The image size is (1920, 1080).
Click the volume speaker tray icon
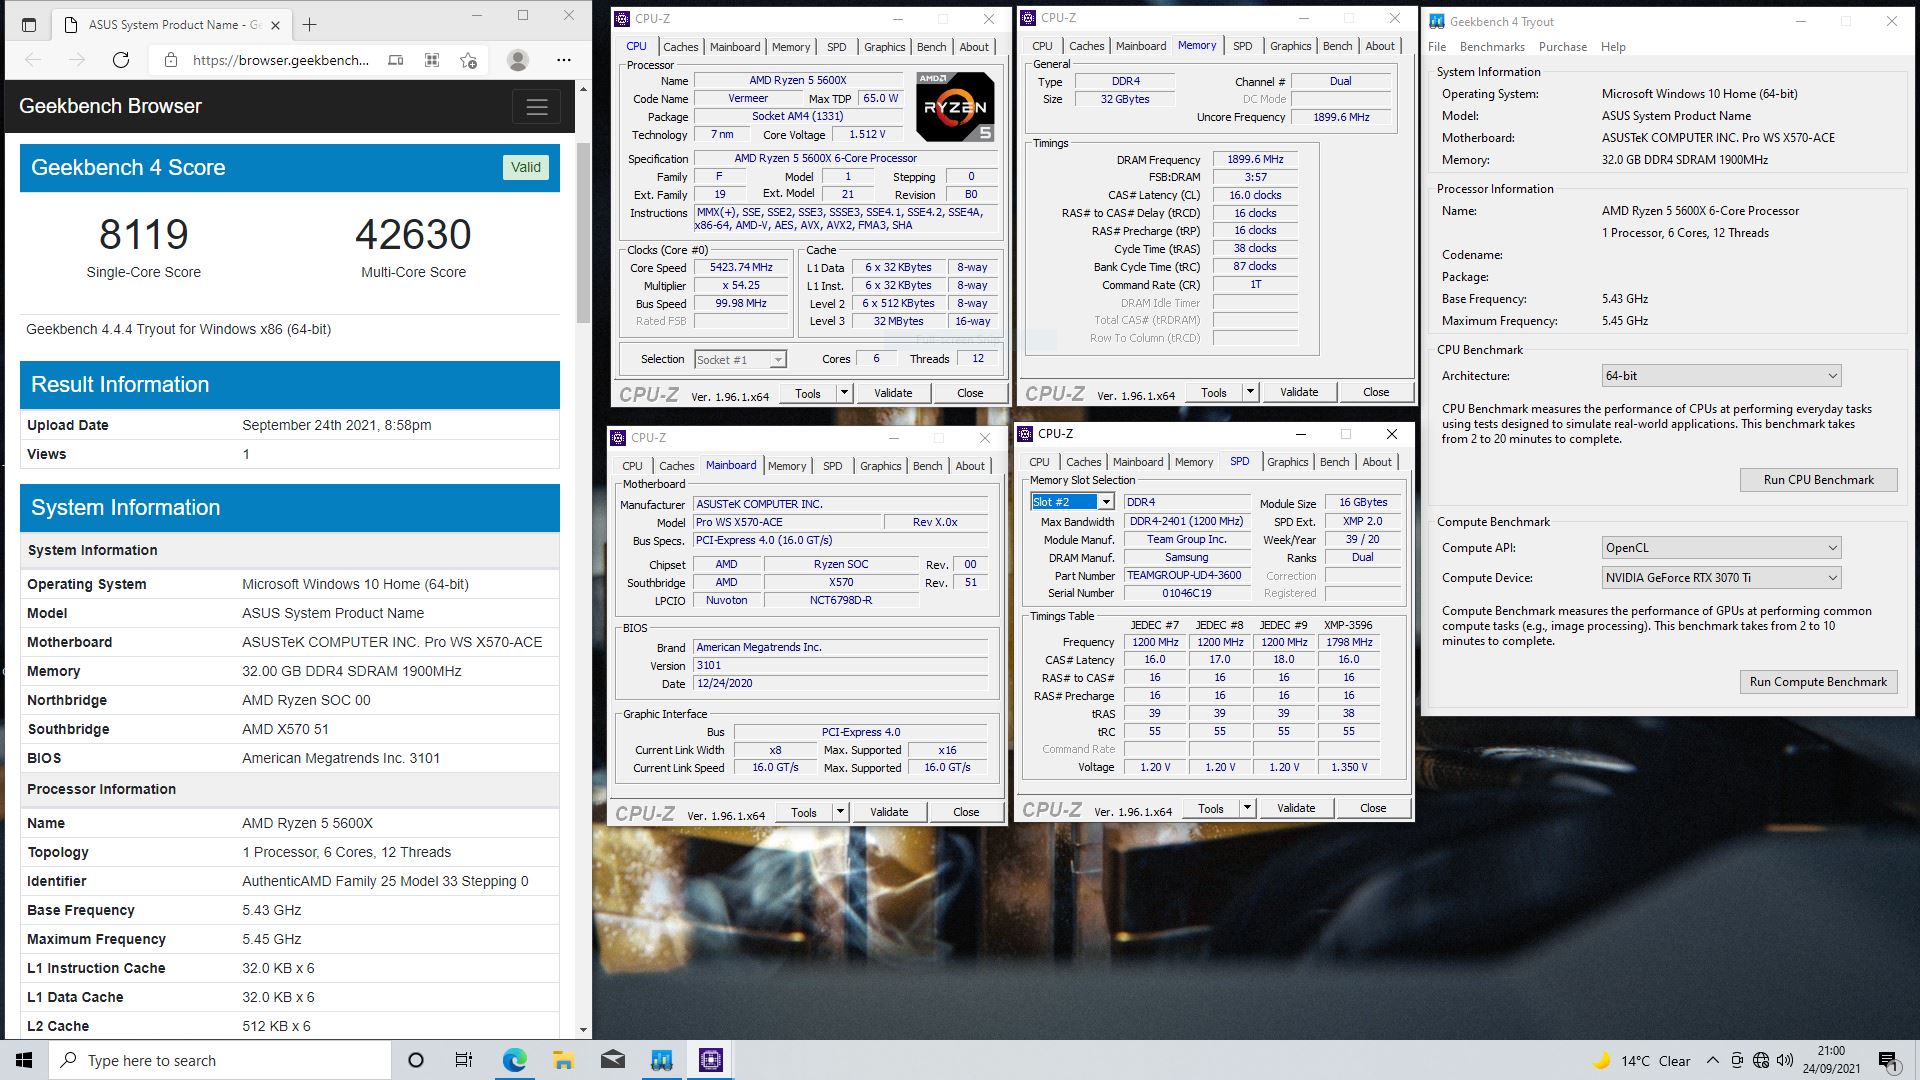coord(1785,1060)
